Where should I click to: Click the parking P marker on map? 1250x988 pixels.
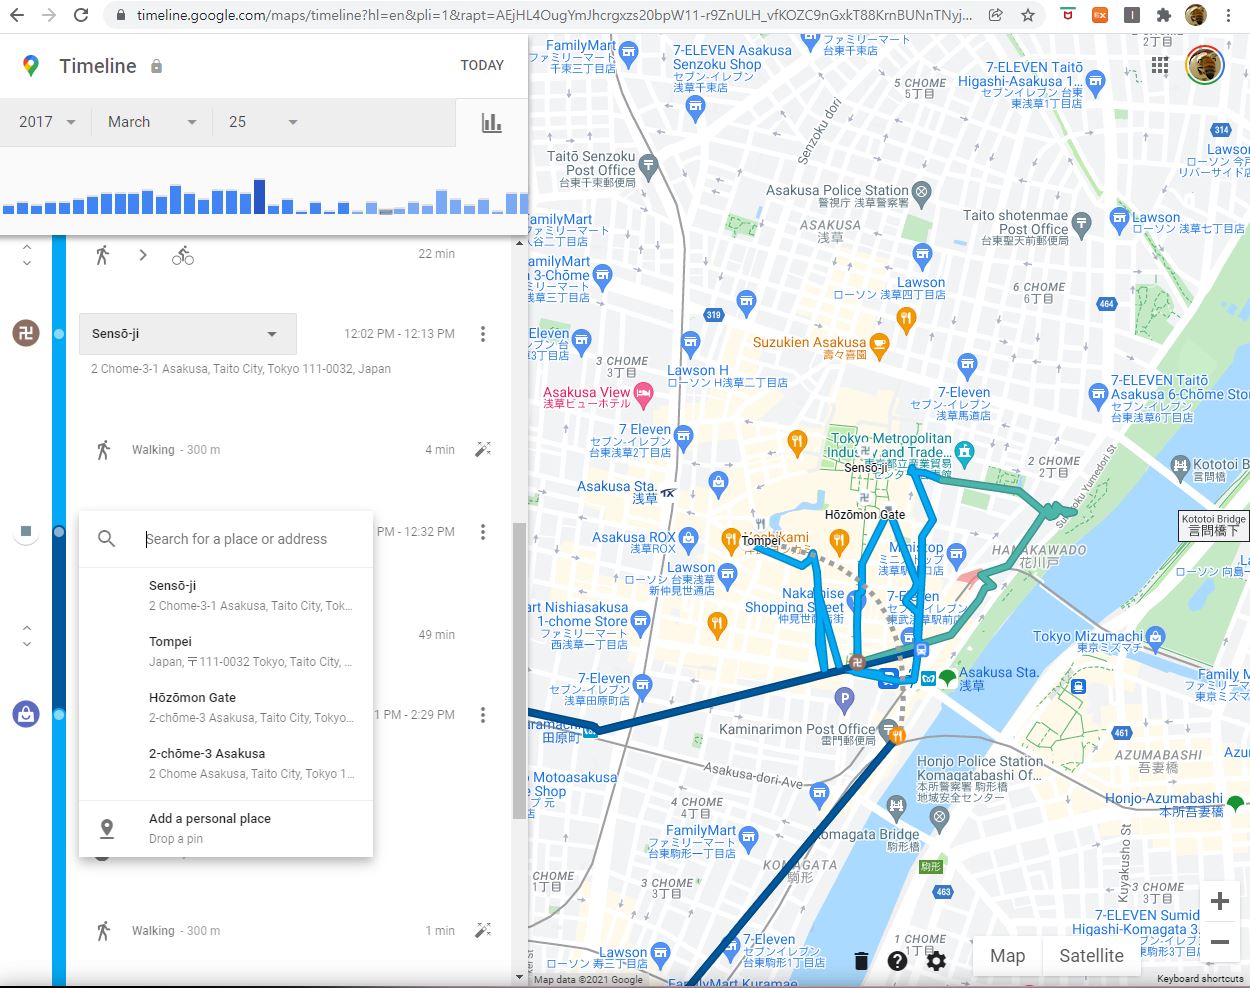point(845,699)
